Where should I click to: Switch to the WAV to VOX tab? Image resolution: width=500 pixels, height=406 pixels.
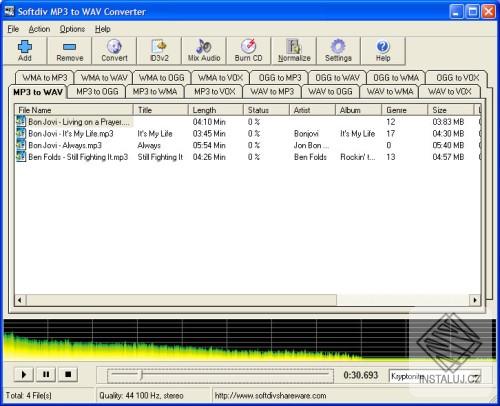tap(449, 91)
